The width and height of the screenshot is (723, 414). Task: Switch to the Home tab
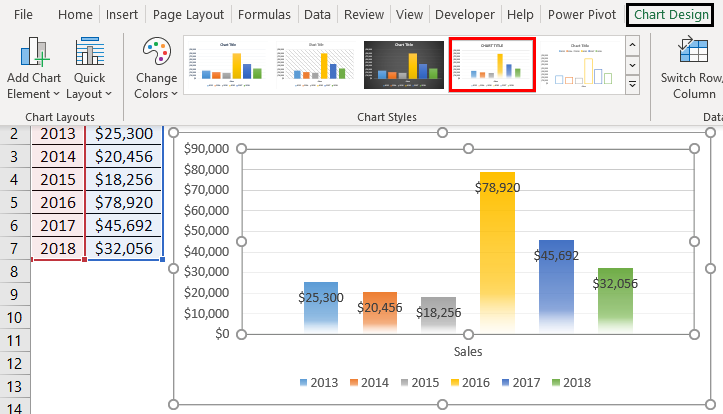pos(75,15)
